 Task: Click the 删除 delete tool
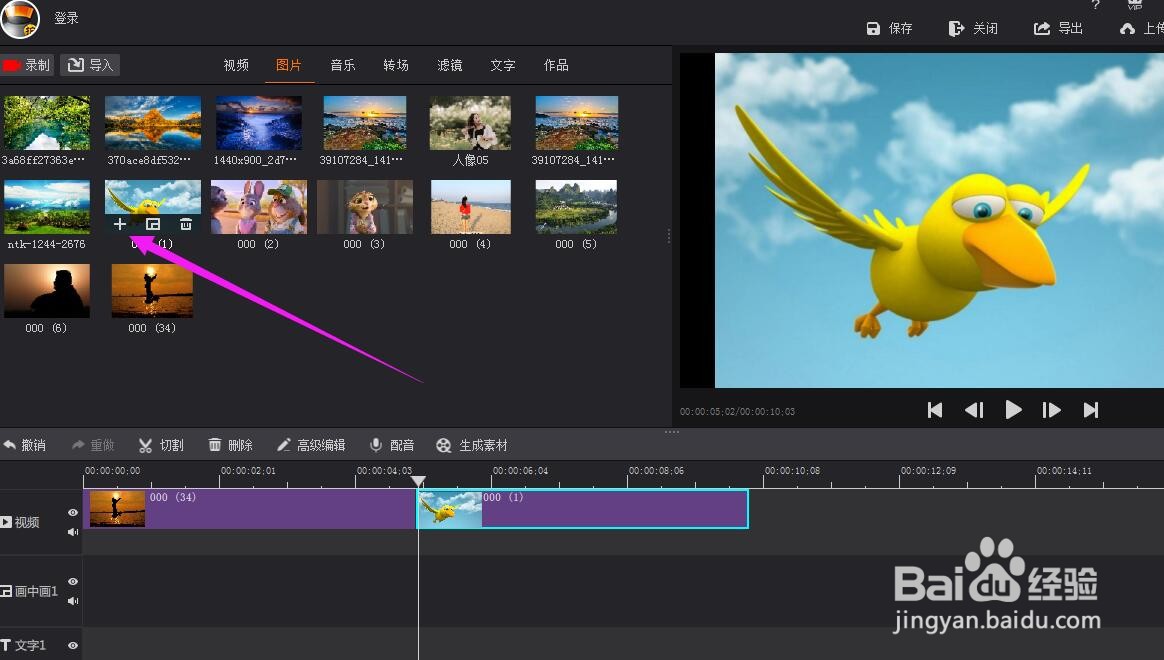point(230,445)
